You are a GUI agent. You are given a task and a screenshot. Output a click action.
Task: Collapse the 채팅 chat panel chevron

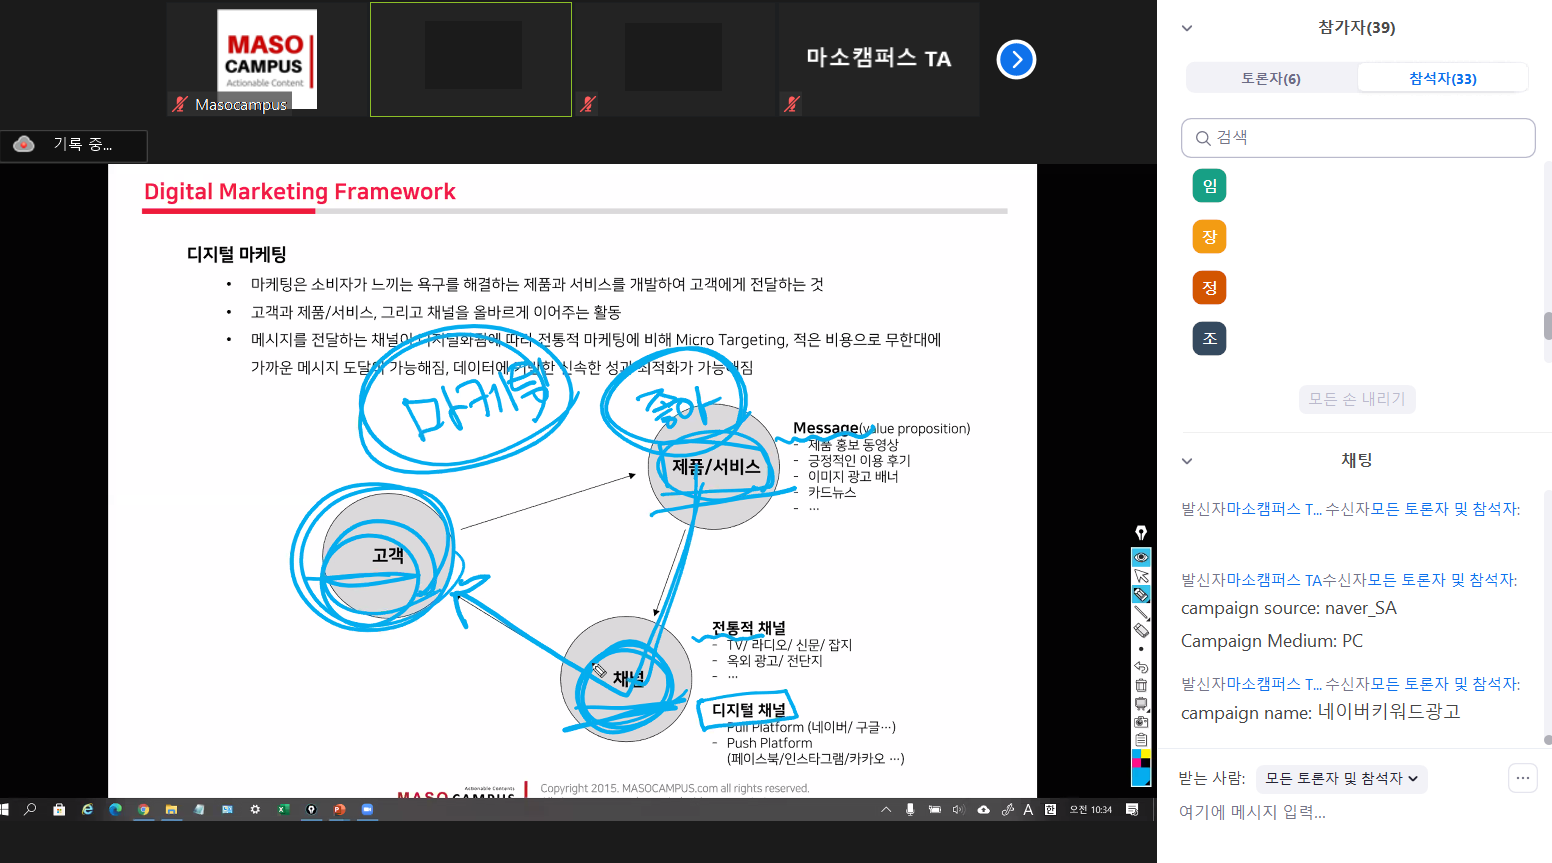1187,461
